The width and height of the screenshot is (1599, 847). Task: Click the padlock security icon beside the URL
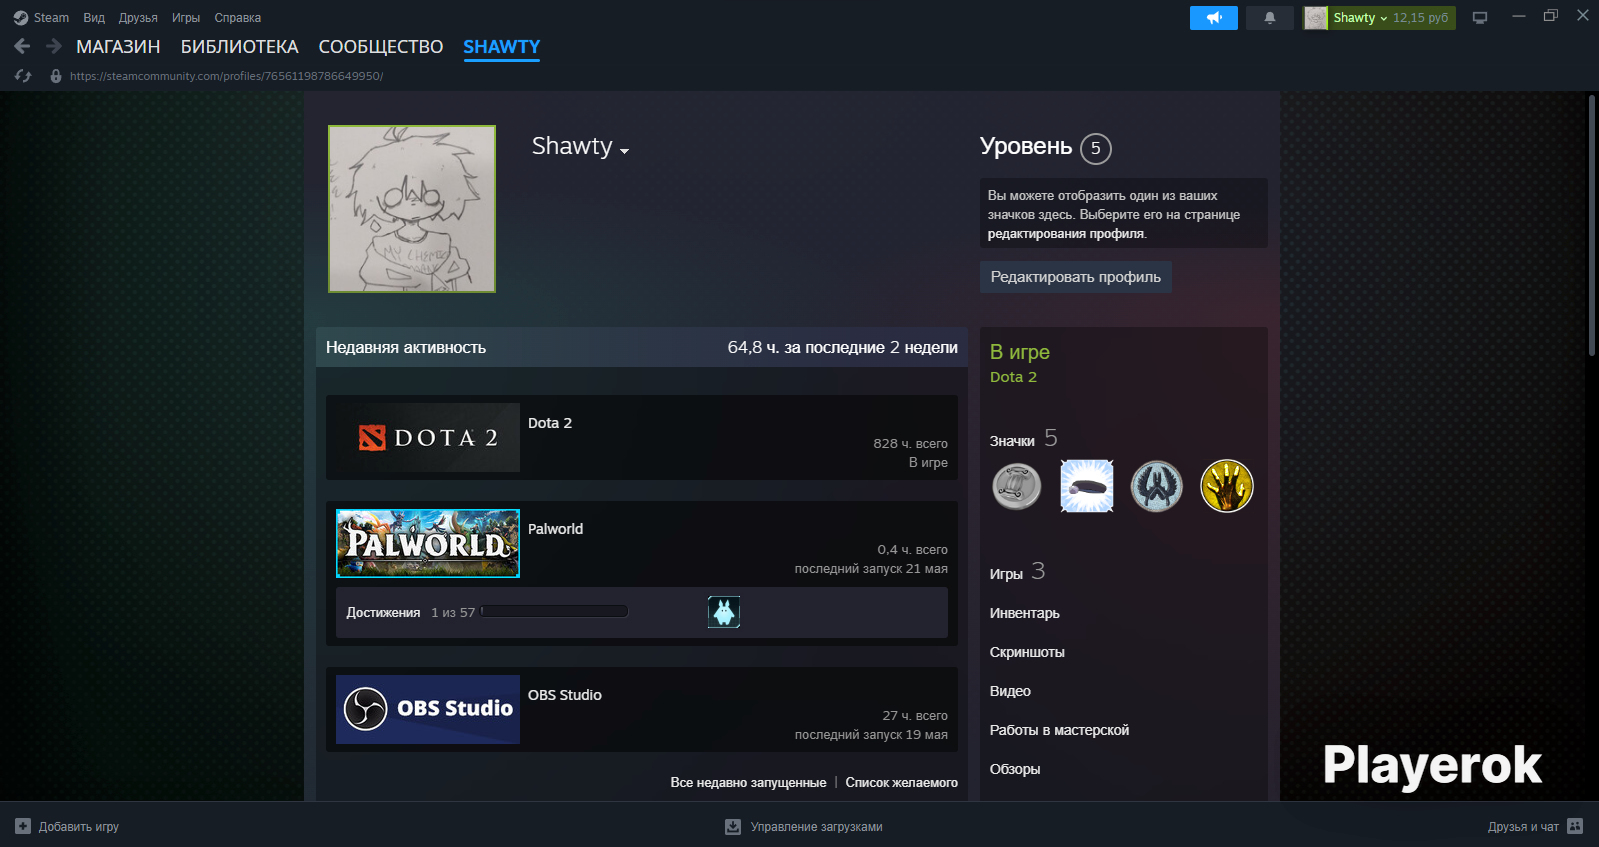[x=56, y=76]
